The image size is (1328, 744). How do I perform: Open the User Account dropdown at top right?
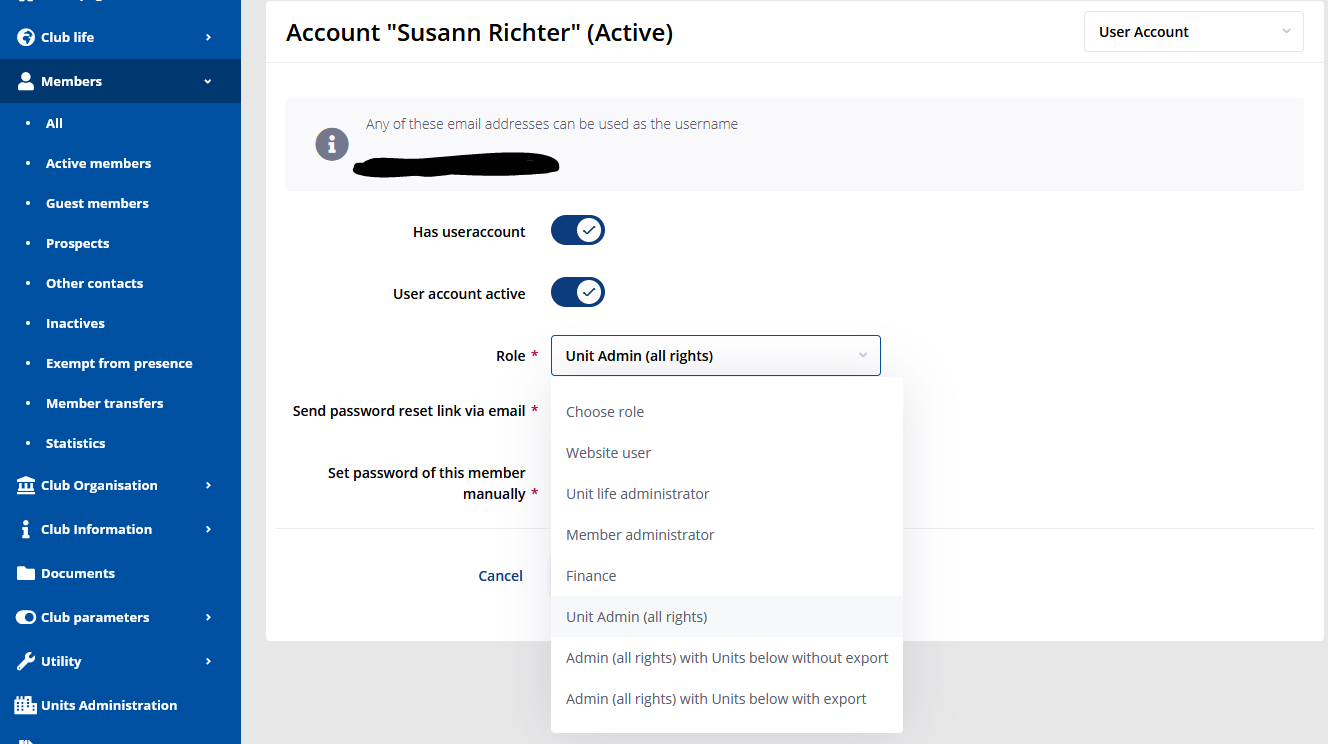[1193, 32]
